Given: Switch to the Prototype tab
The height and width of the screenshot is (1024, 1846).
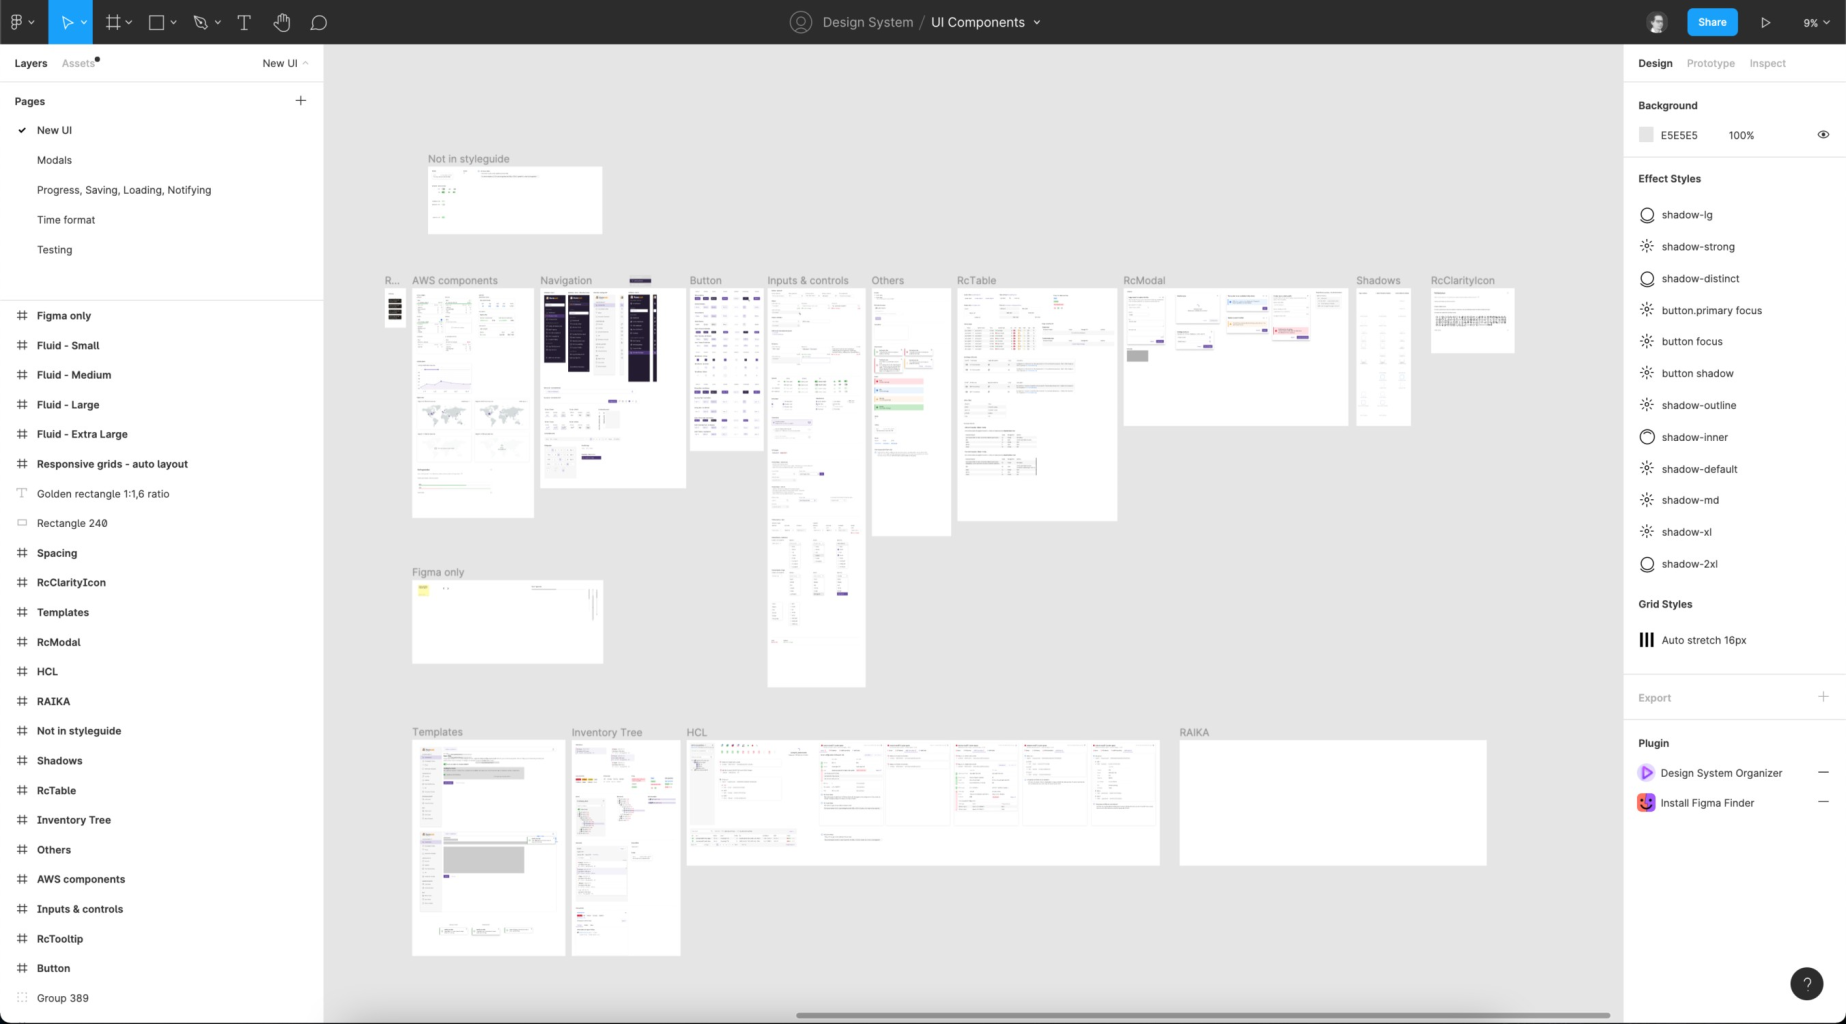Looking at the screenshot, I should tap(1710, 63).
